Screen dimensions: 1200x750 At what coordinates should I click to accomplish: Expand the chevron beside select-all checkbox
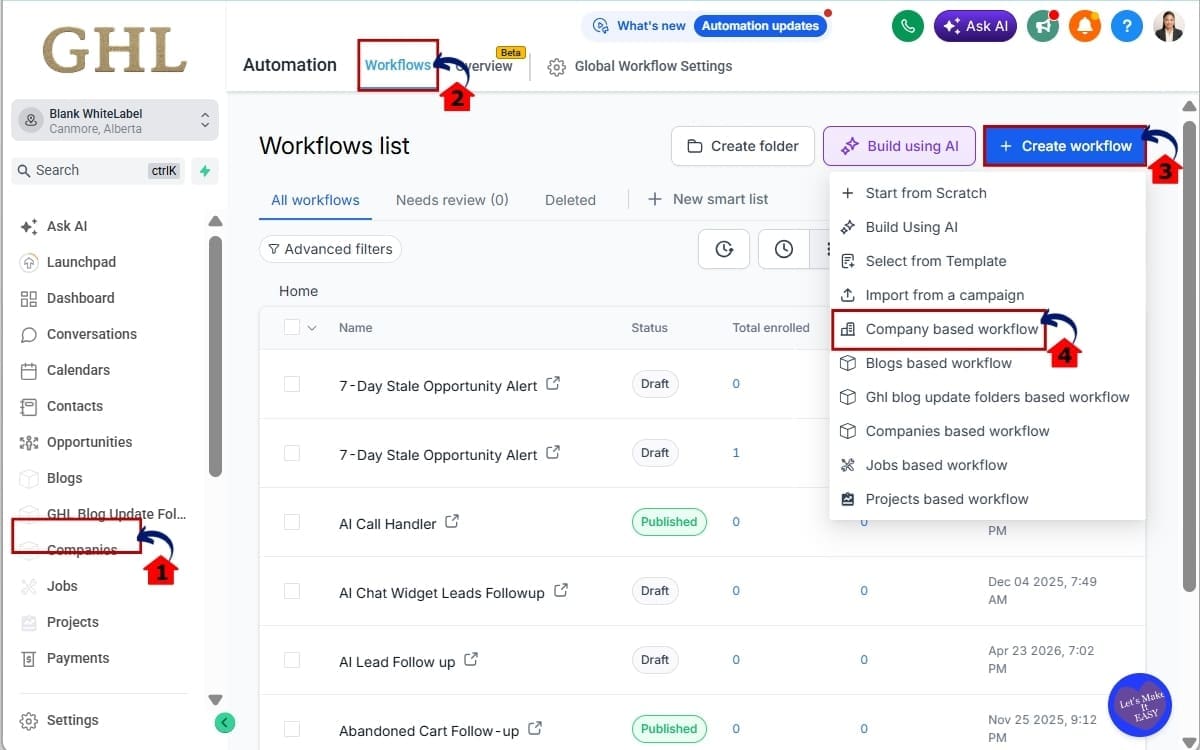click(312, 327)
